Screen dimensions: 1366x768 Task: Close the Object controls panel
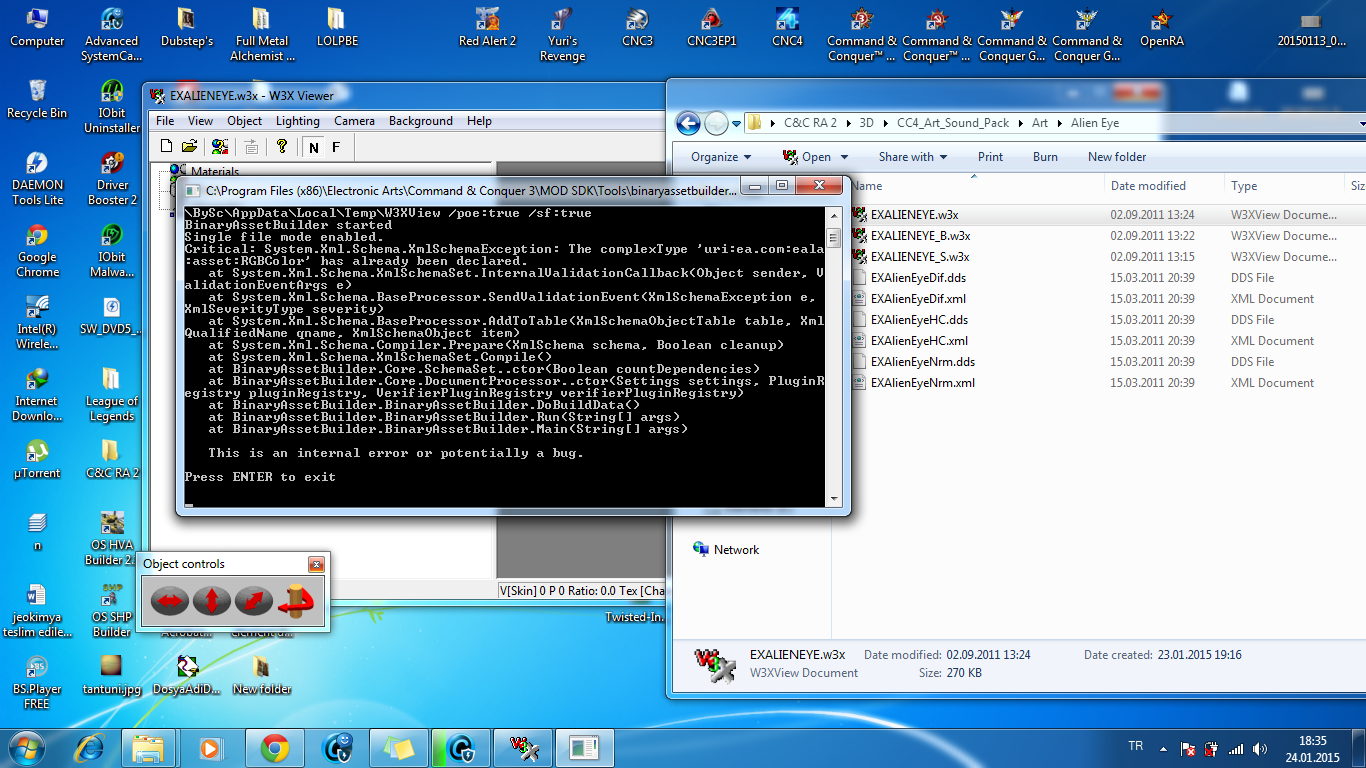[316, 564]
